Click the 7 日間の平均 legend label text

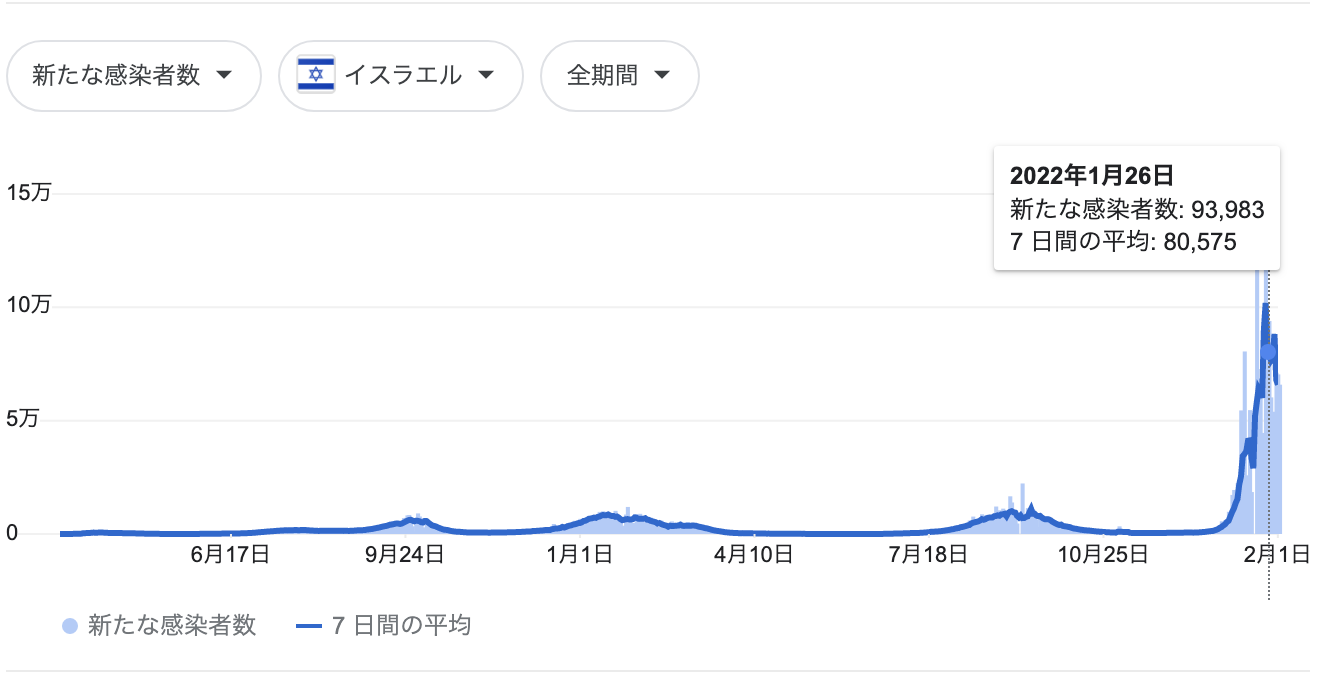[399, 627]
